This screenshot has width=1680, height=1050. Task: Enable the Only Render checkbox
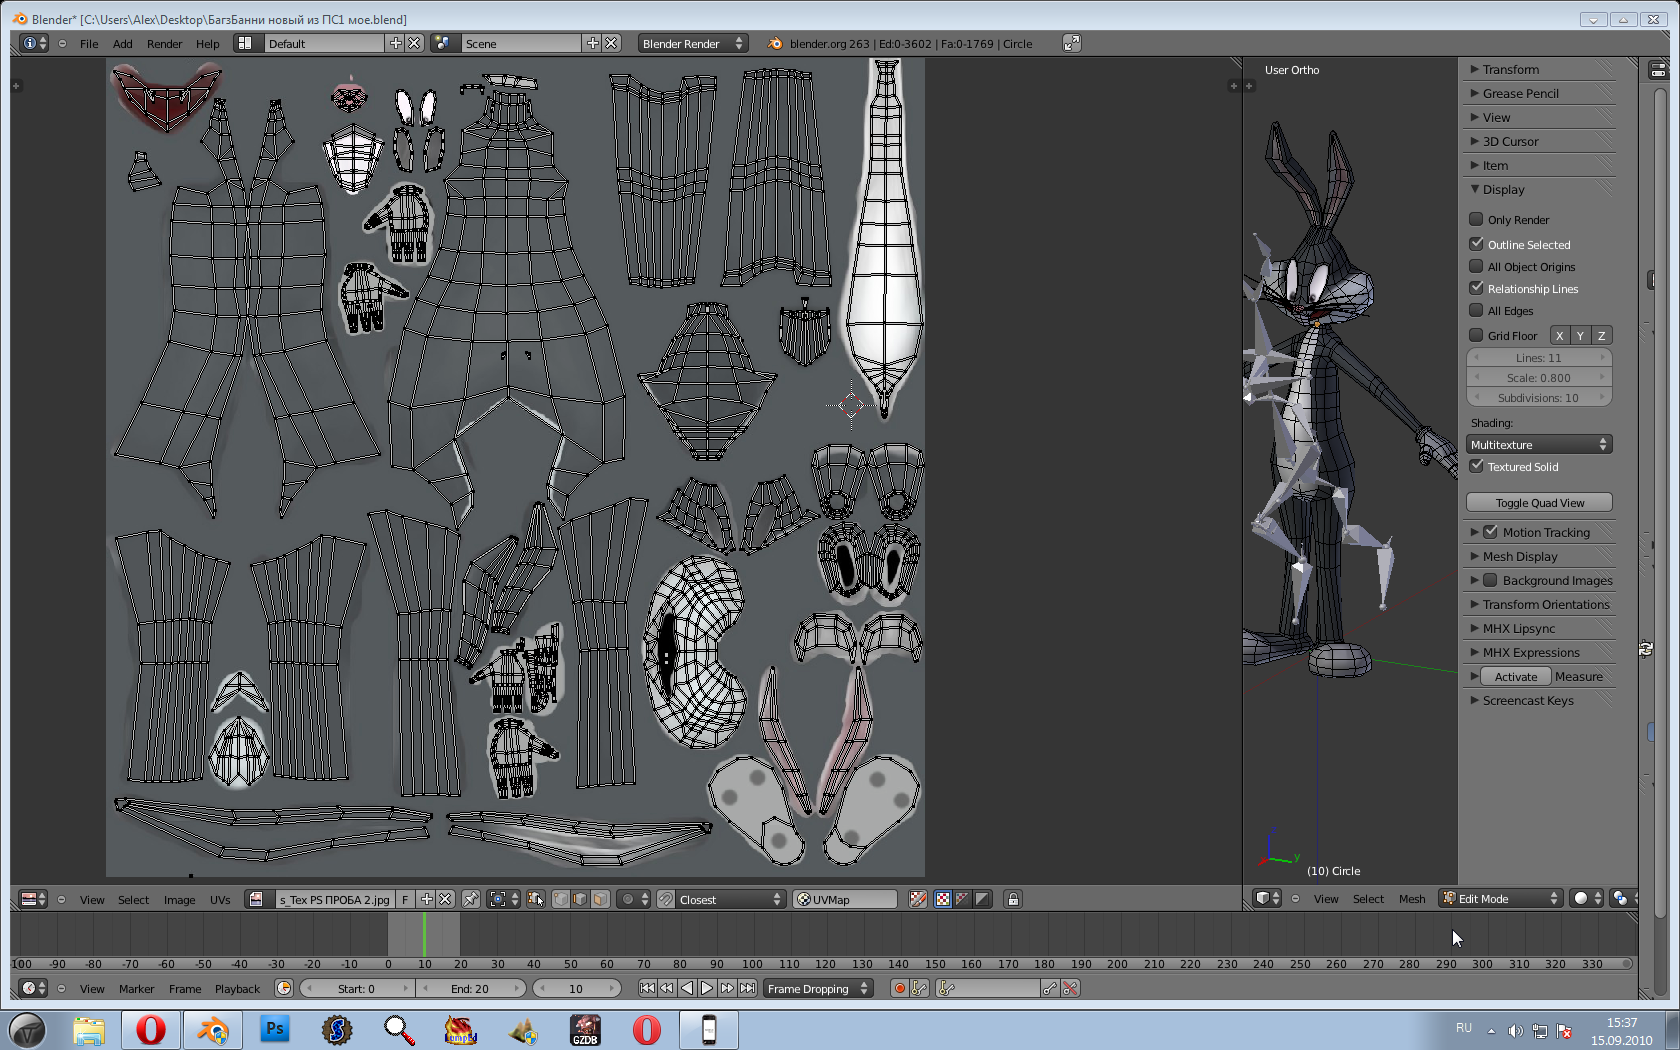coord(1476,219)
